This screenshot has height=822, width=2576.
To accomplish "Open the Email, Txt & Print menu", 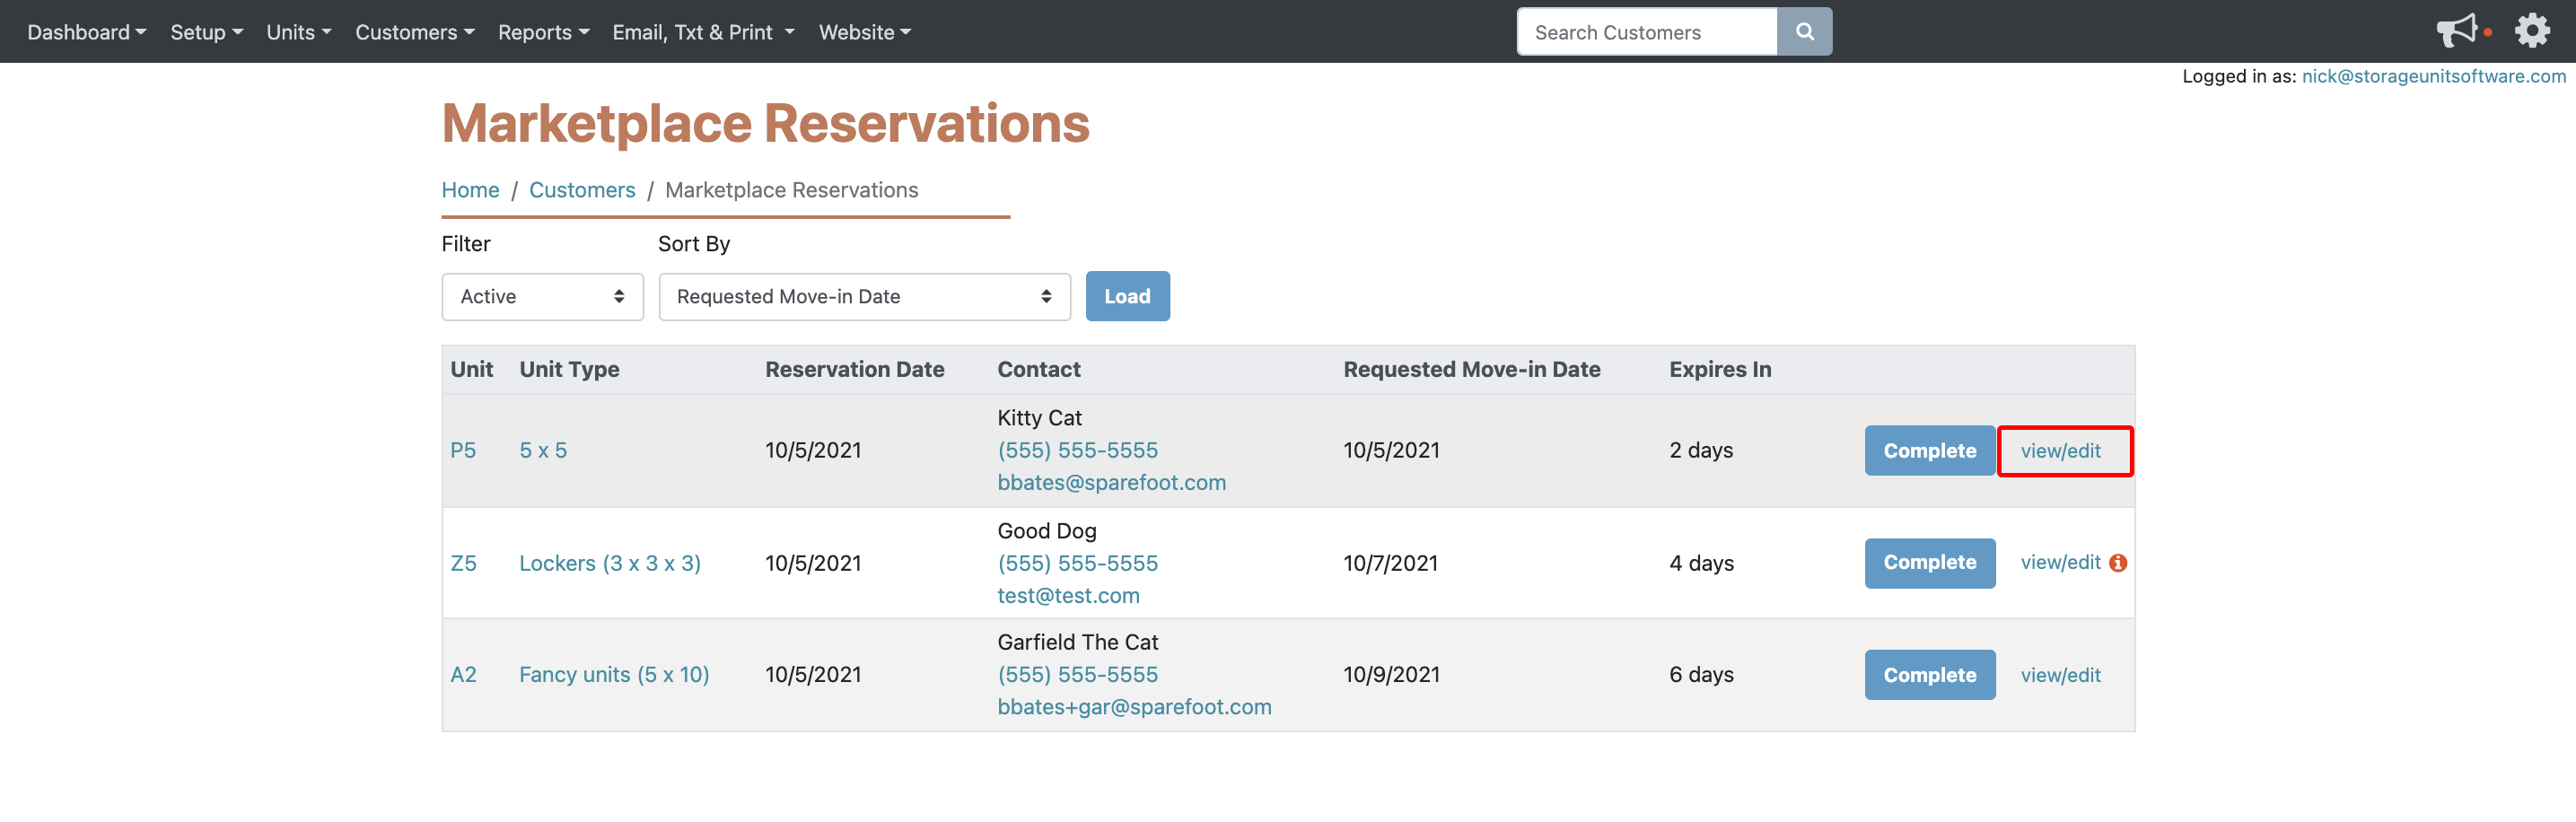I will coord(703,32).
